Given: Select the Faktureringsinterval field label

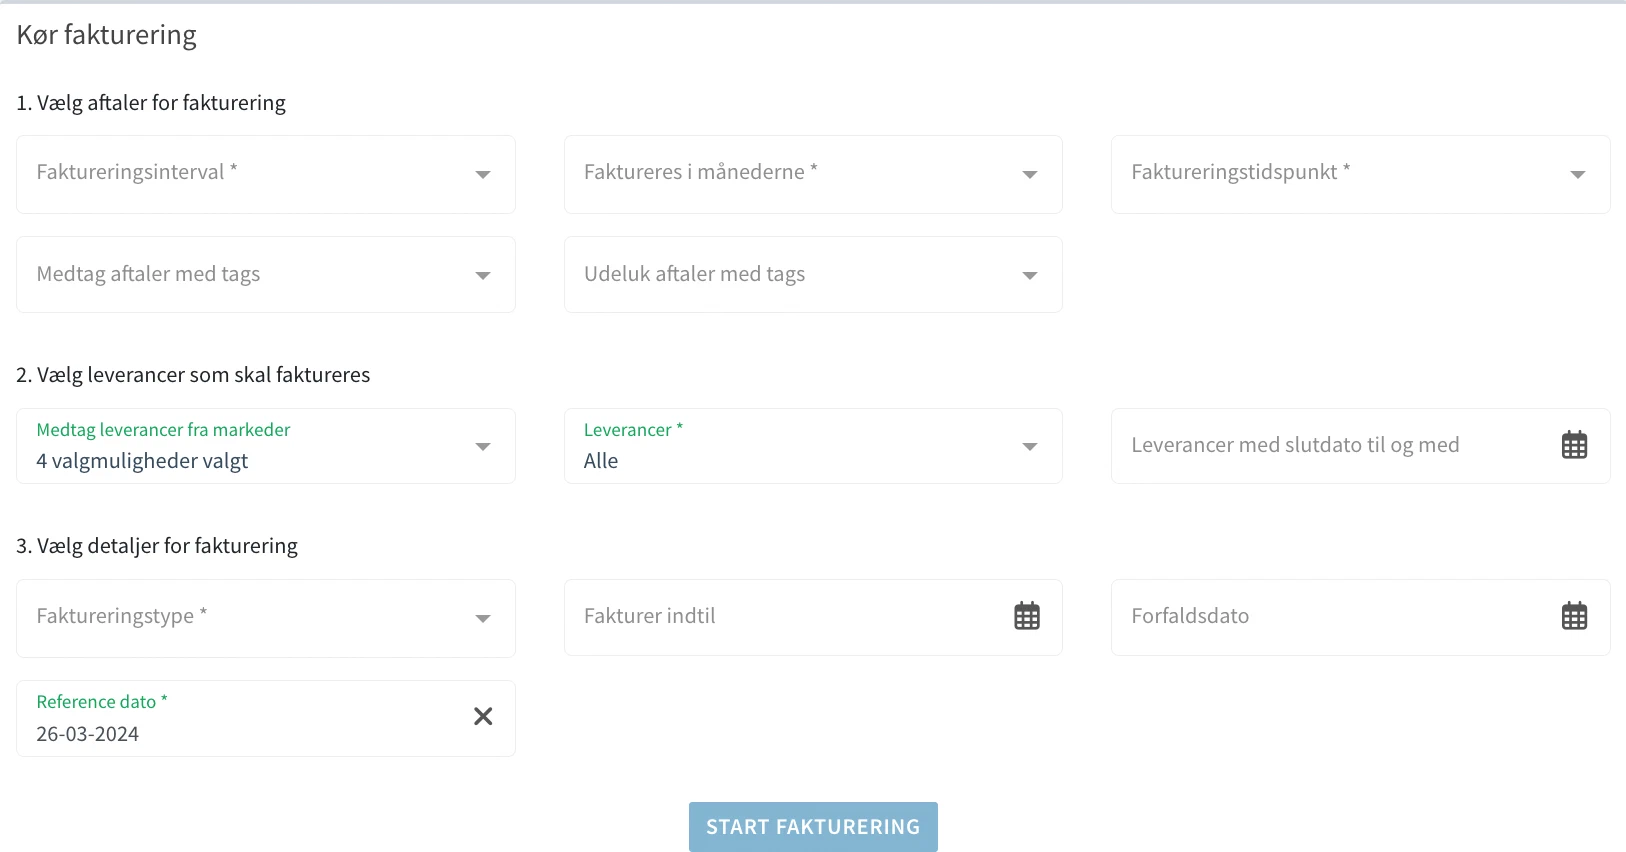Looking at the screenshot, I should click(131, 172).
